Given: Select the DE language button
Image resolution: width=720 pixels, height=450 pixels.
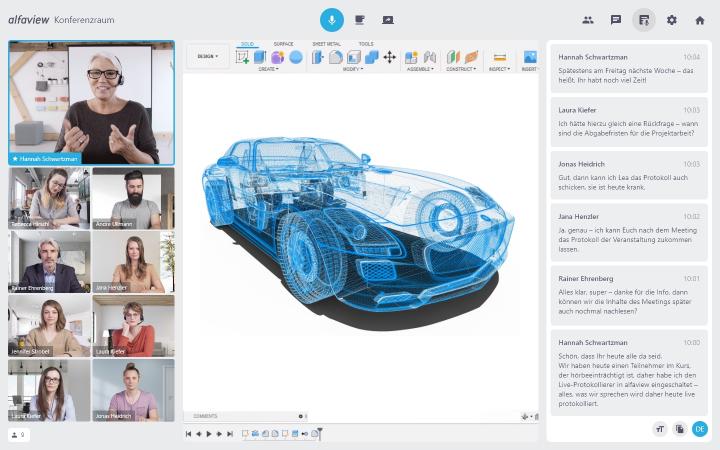Looking at the screenshot, I should (700, 428).
